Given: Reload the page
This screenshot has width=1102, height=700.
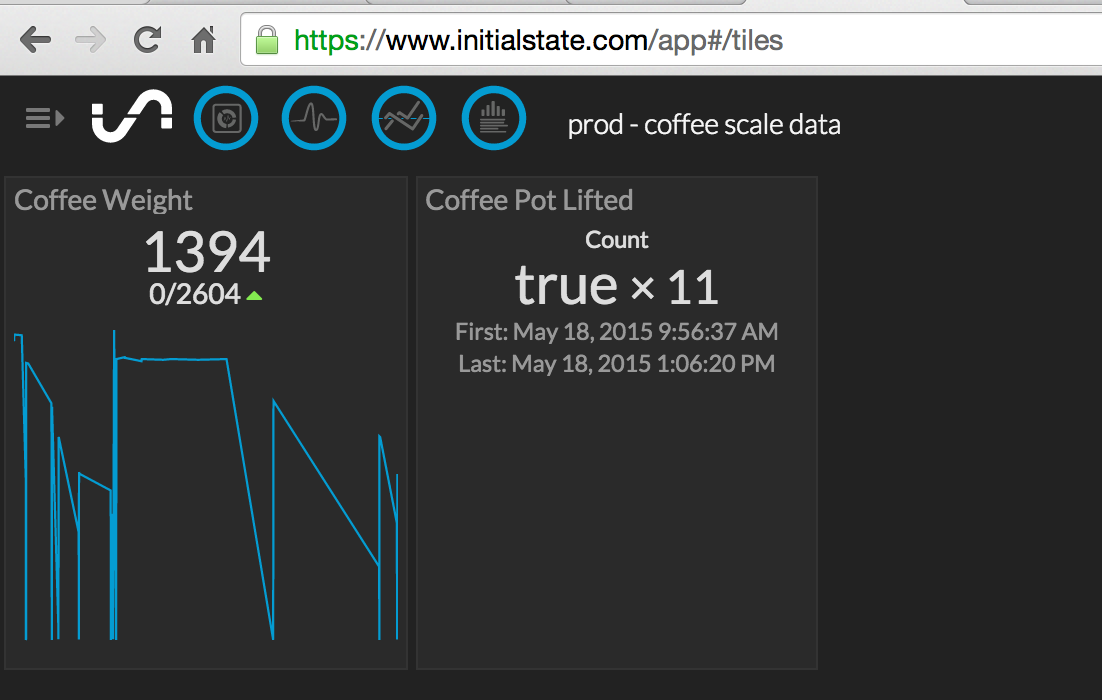Looking at the screenshot, I should point(147,40).
